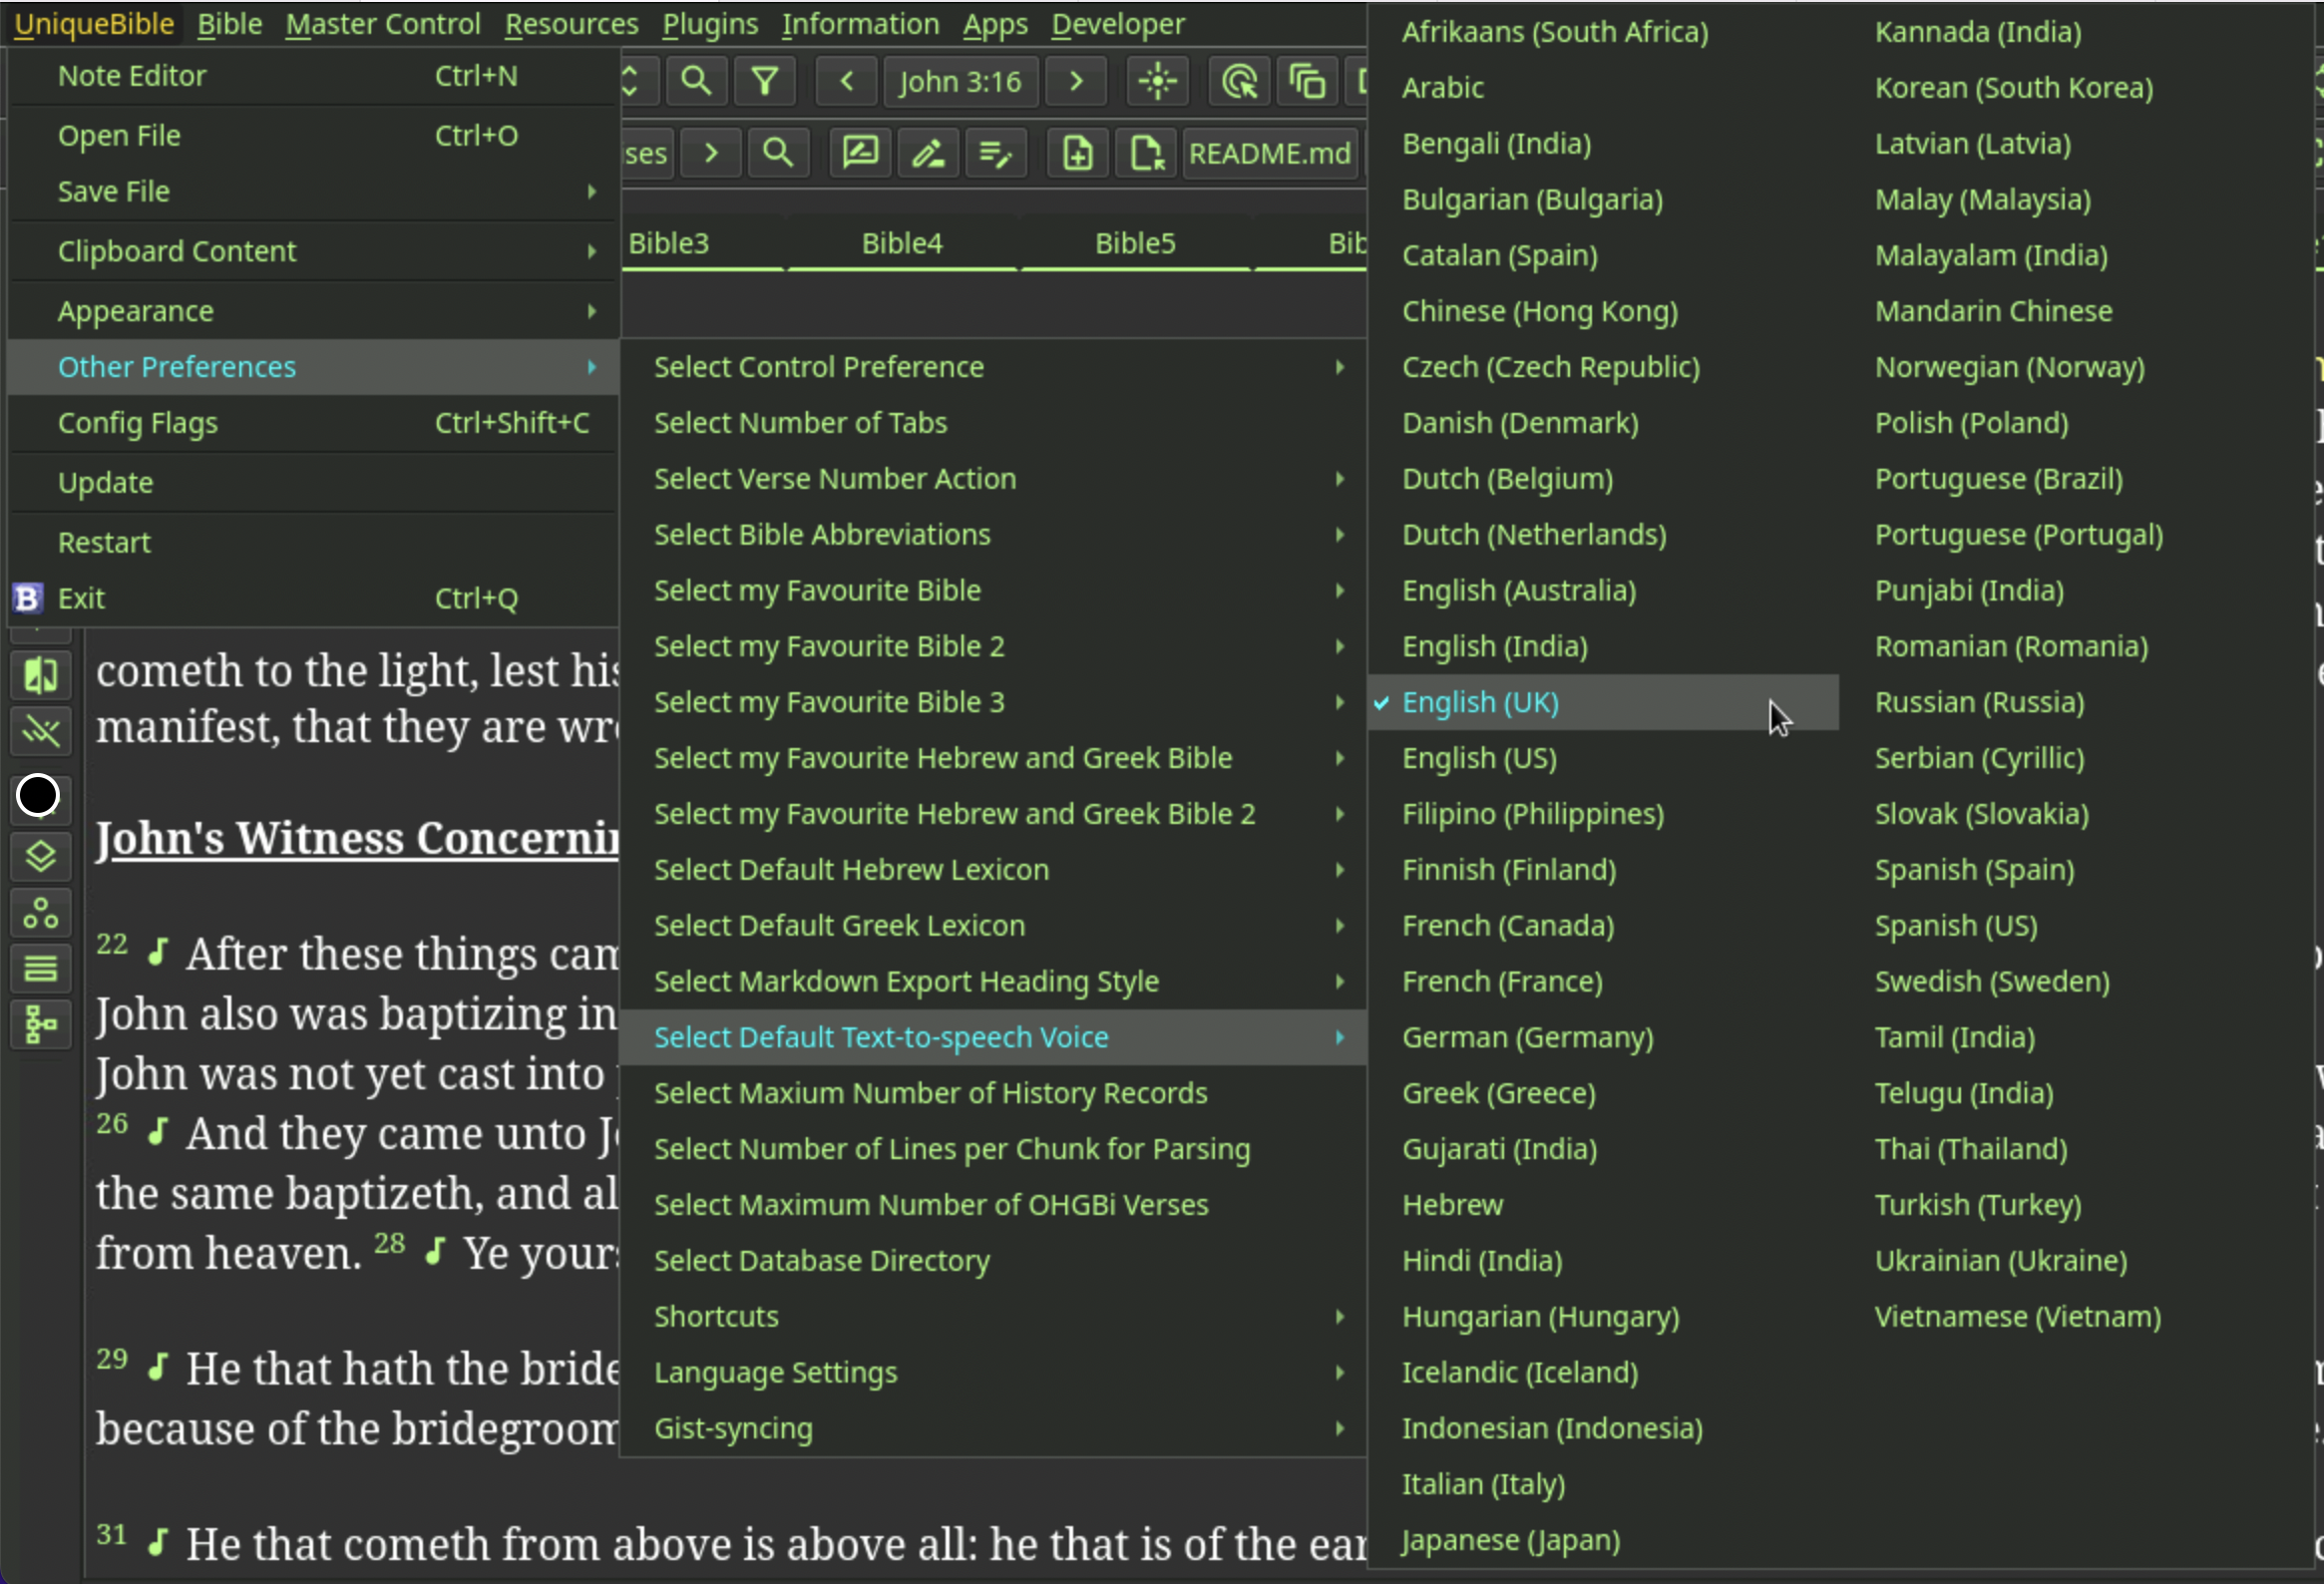Viewport: 2324px width, 1584px height.
Task: Enable English (Australia) text-to-speech voice
Action: pyautogui.click(x=1519, y=589)
